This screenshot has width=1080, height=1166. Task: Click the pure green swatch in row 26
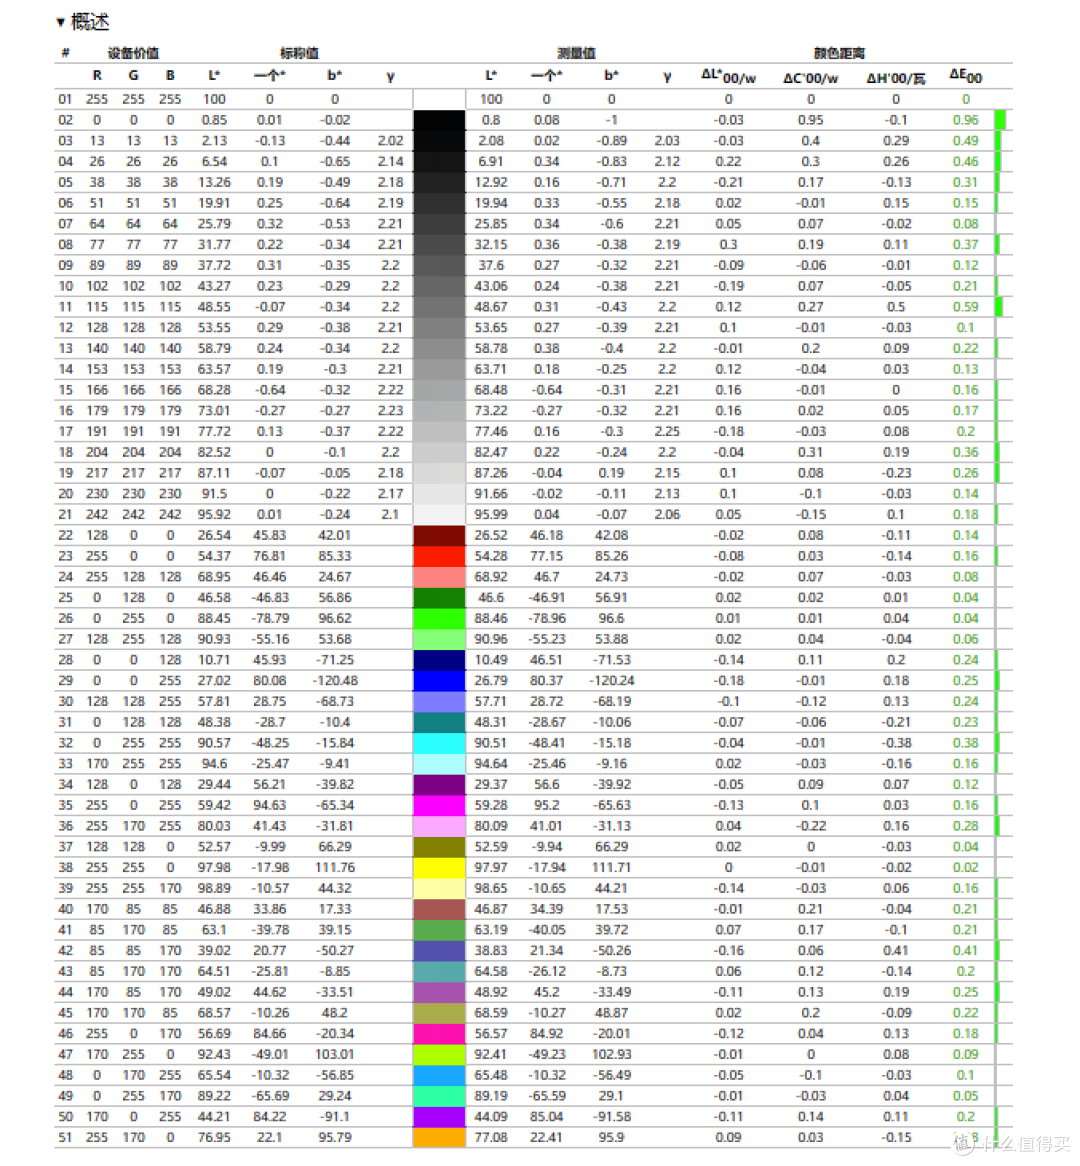click(439, 619)
